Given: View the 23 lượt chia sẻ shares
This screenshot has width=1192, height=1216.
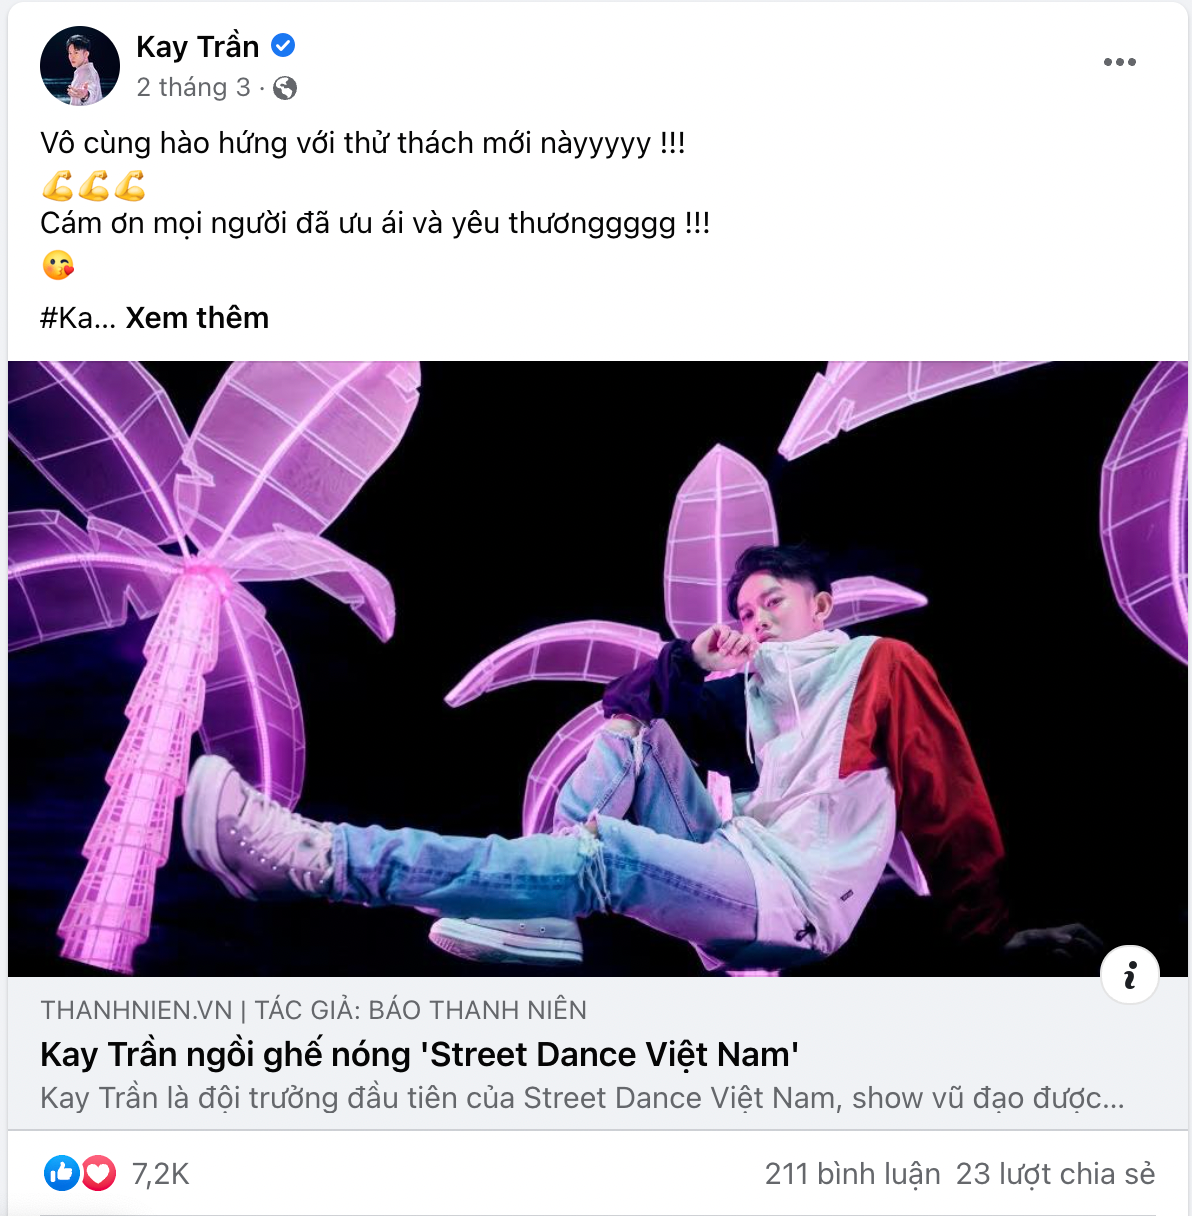Looking at the screenshot, I should coord(1055,1174).
